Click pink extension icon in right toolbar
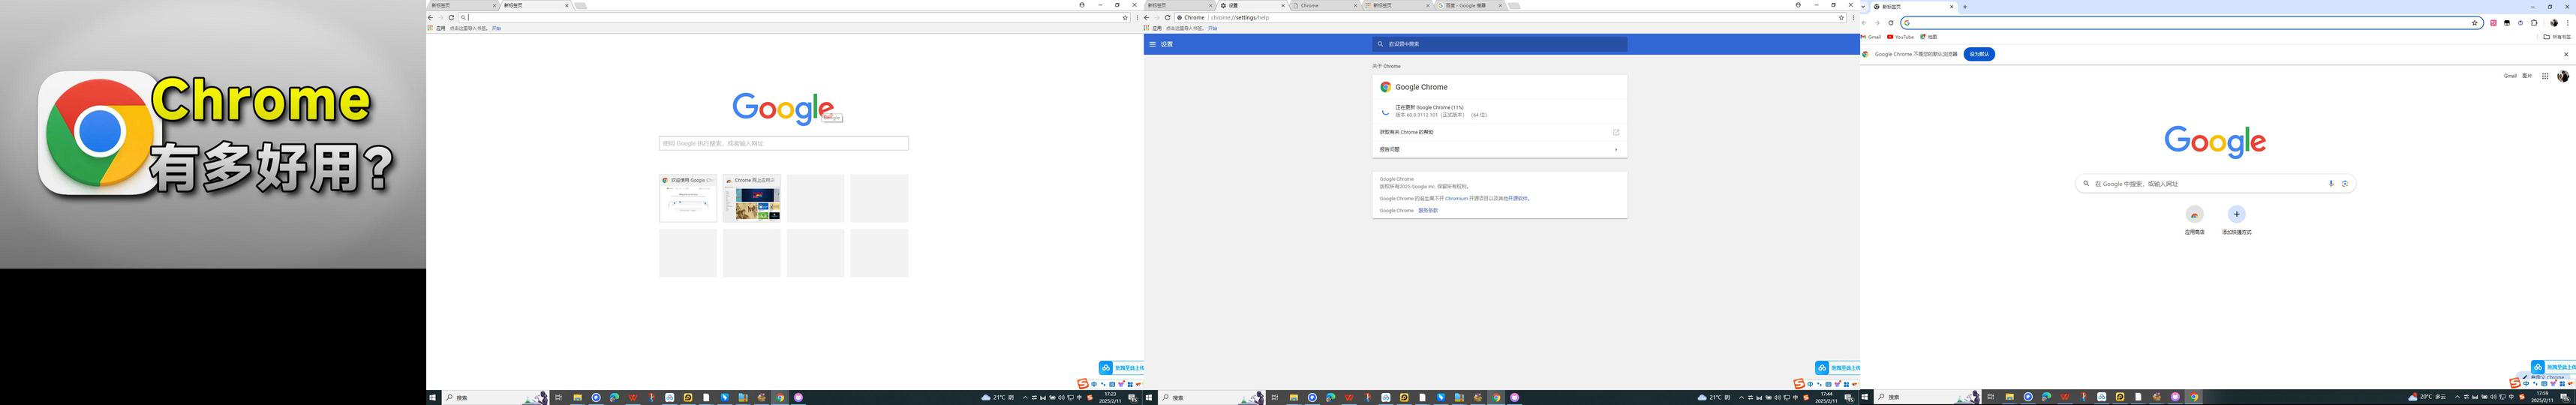This screenshot has width=2576, height=405. [2493, 22]
